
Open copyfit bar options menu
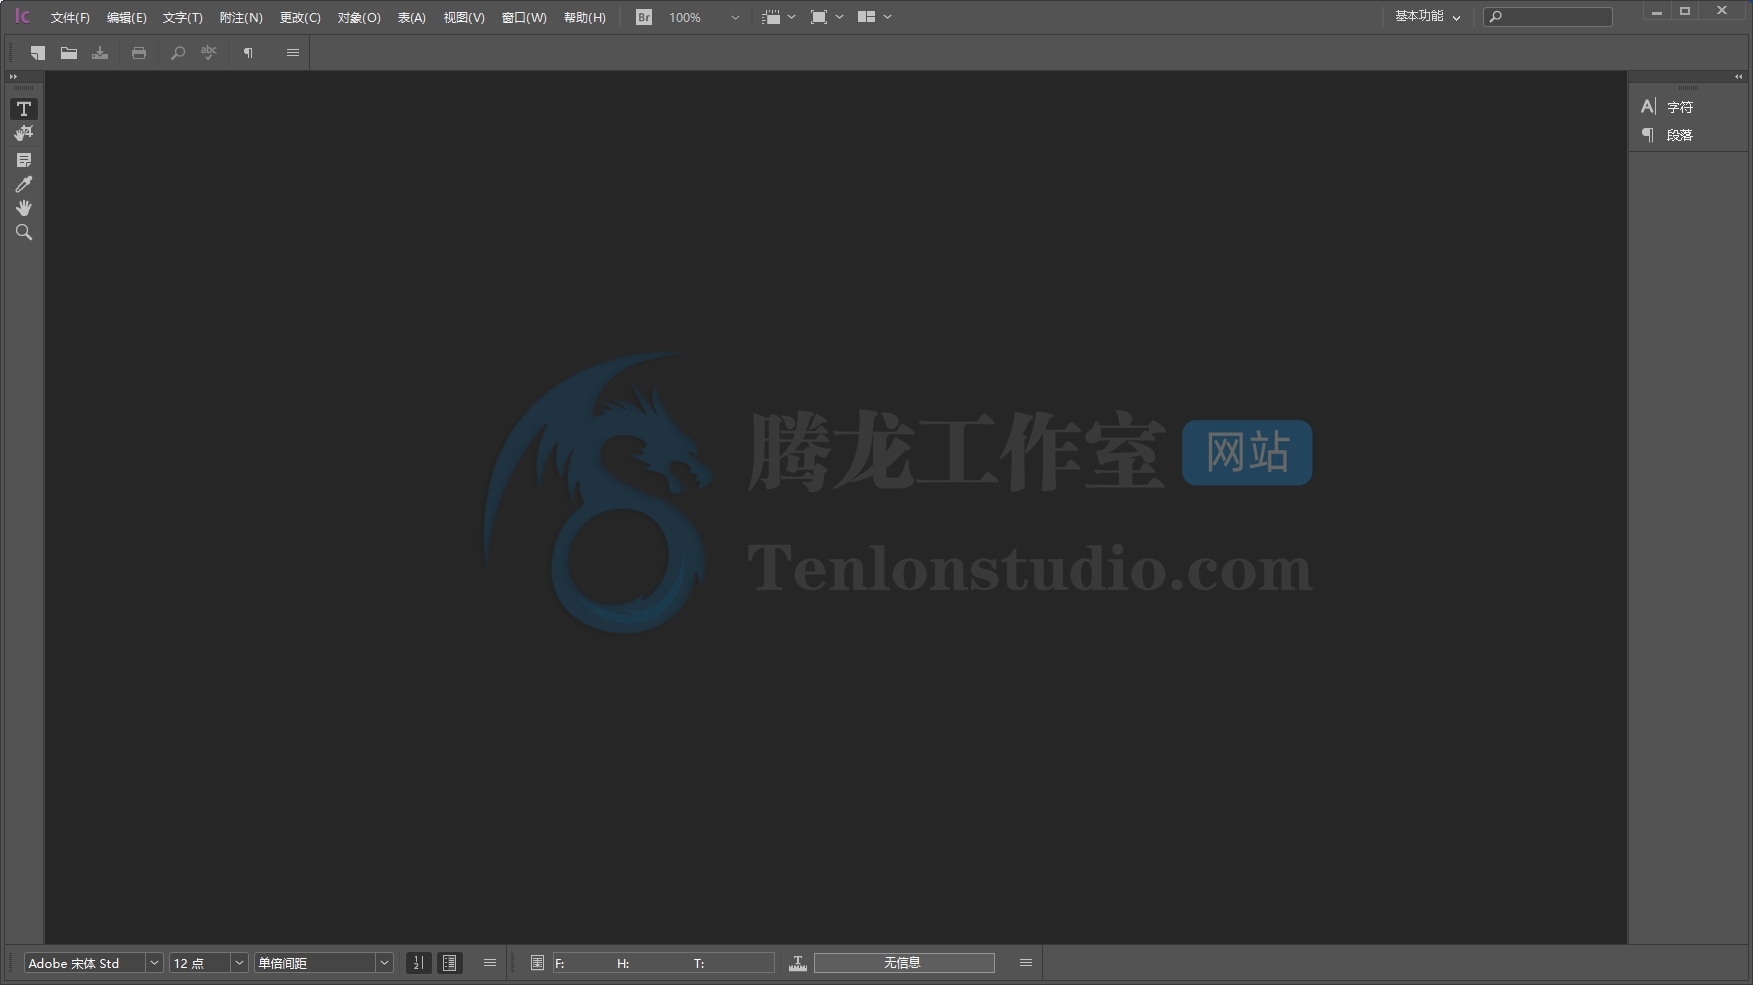1026,963
